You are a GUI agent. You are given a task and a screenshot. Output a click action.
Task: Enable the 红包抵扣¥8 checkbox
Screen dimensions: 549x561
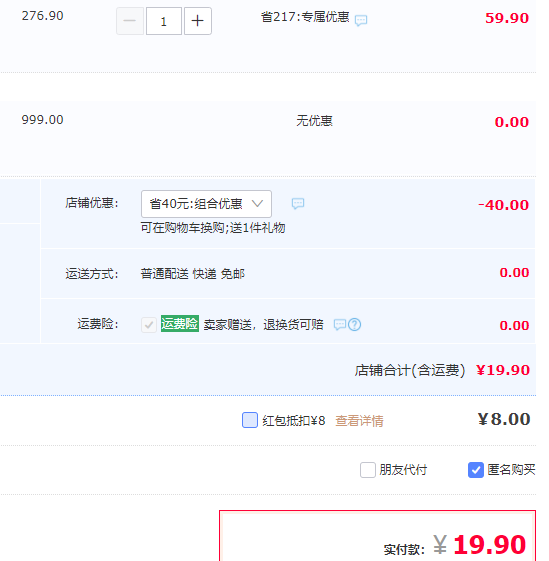click(250, 420)
